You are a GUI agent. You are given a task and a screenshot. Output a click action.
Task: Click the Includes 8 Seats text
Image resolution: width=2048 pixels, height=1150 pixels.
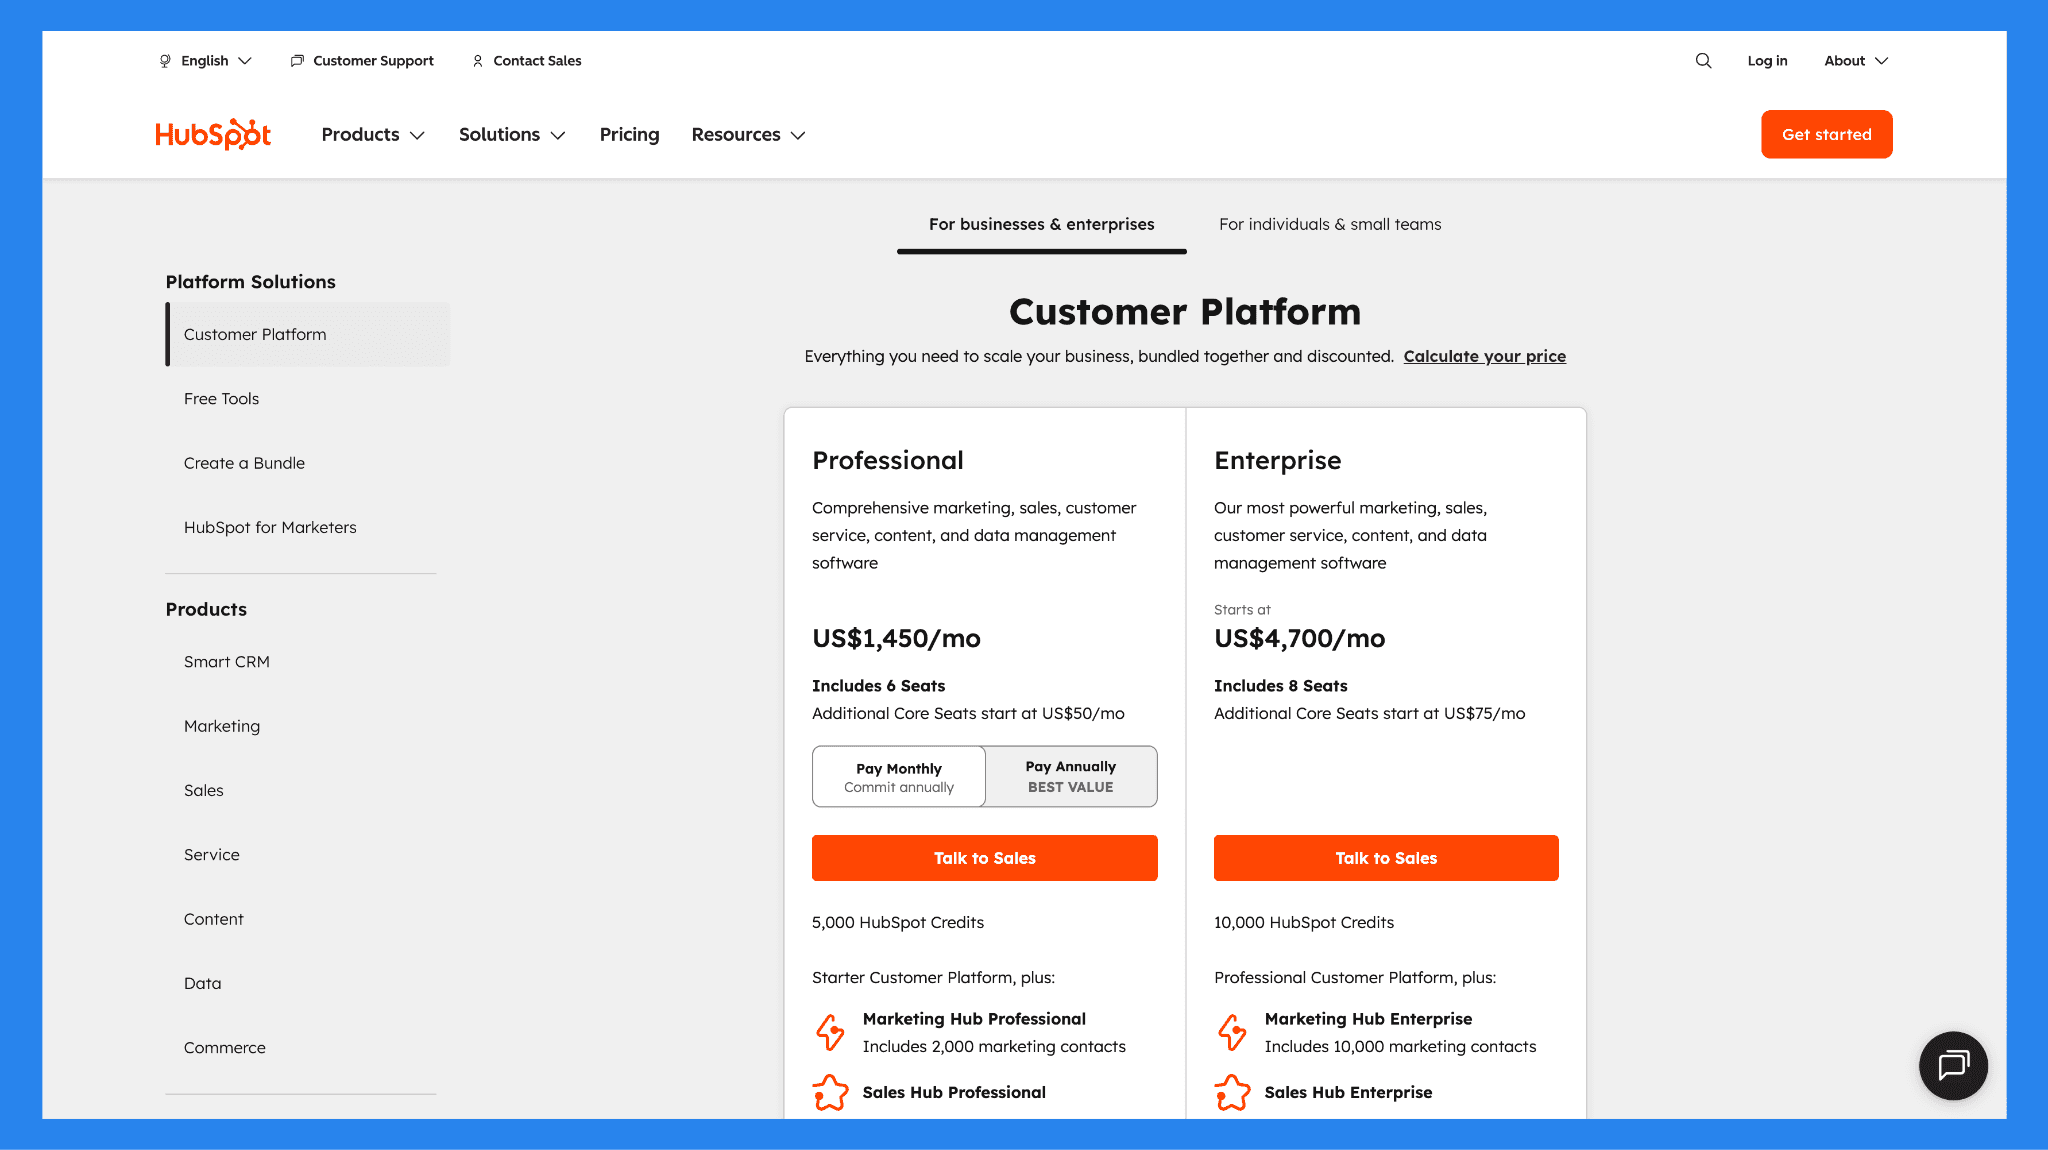click(1280, 686)
